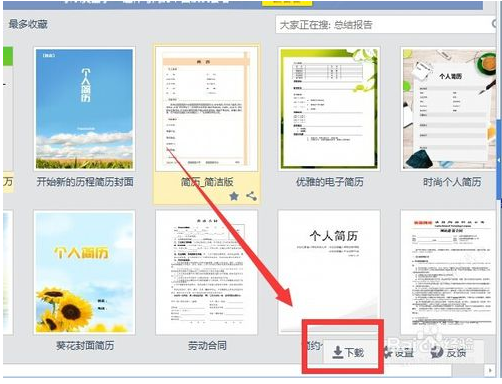Open 开始新的历程简历封面 template thumbnail
The height and width of the screenshot is (384, 502).
coord(84,109)
